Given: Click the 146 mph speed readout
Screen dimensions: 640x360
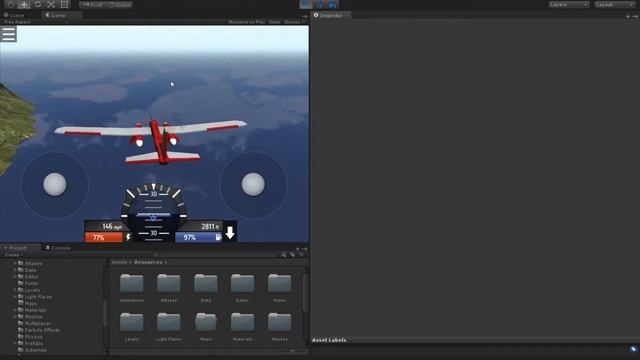Looking at the screenshot, I should pyautogui.click(x=112, y=226).
